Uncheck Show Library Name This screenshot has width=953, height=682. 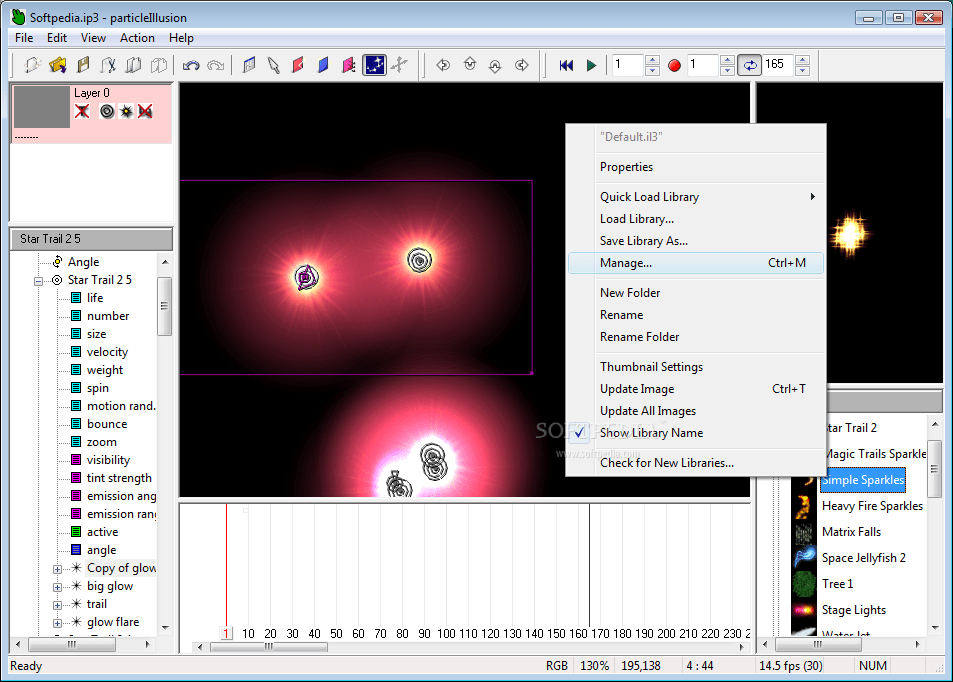point(651,433)
